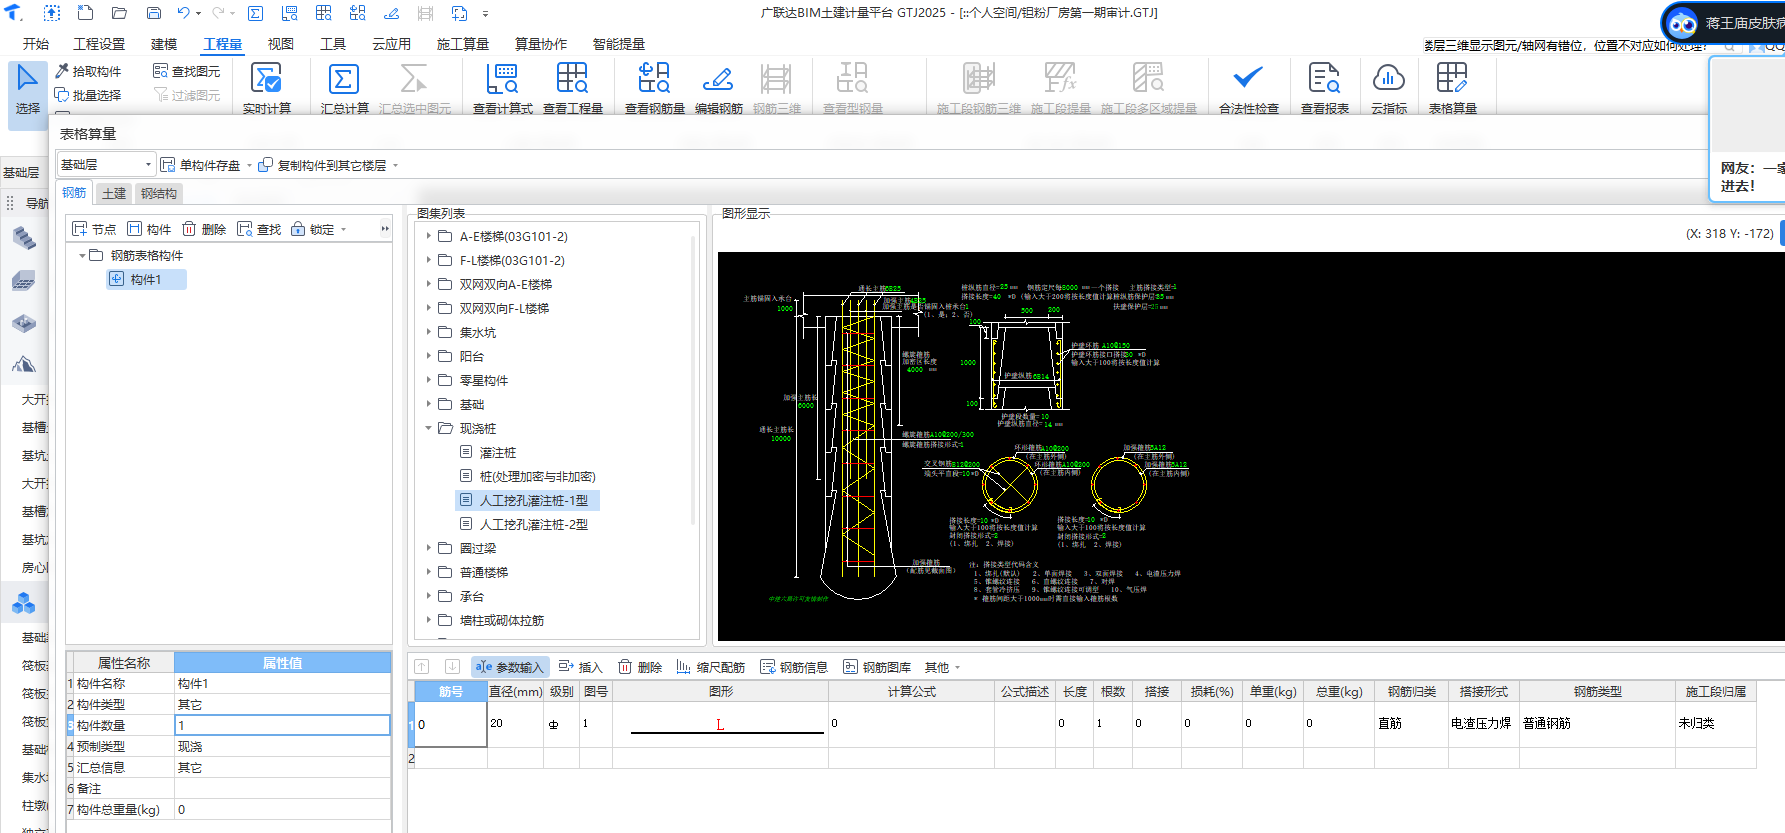1785x833 pixels.
Task: Open 钢筋信息 panel
Action: coord(794,667)
